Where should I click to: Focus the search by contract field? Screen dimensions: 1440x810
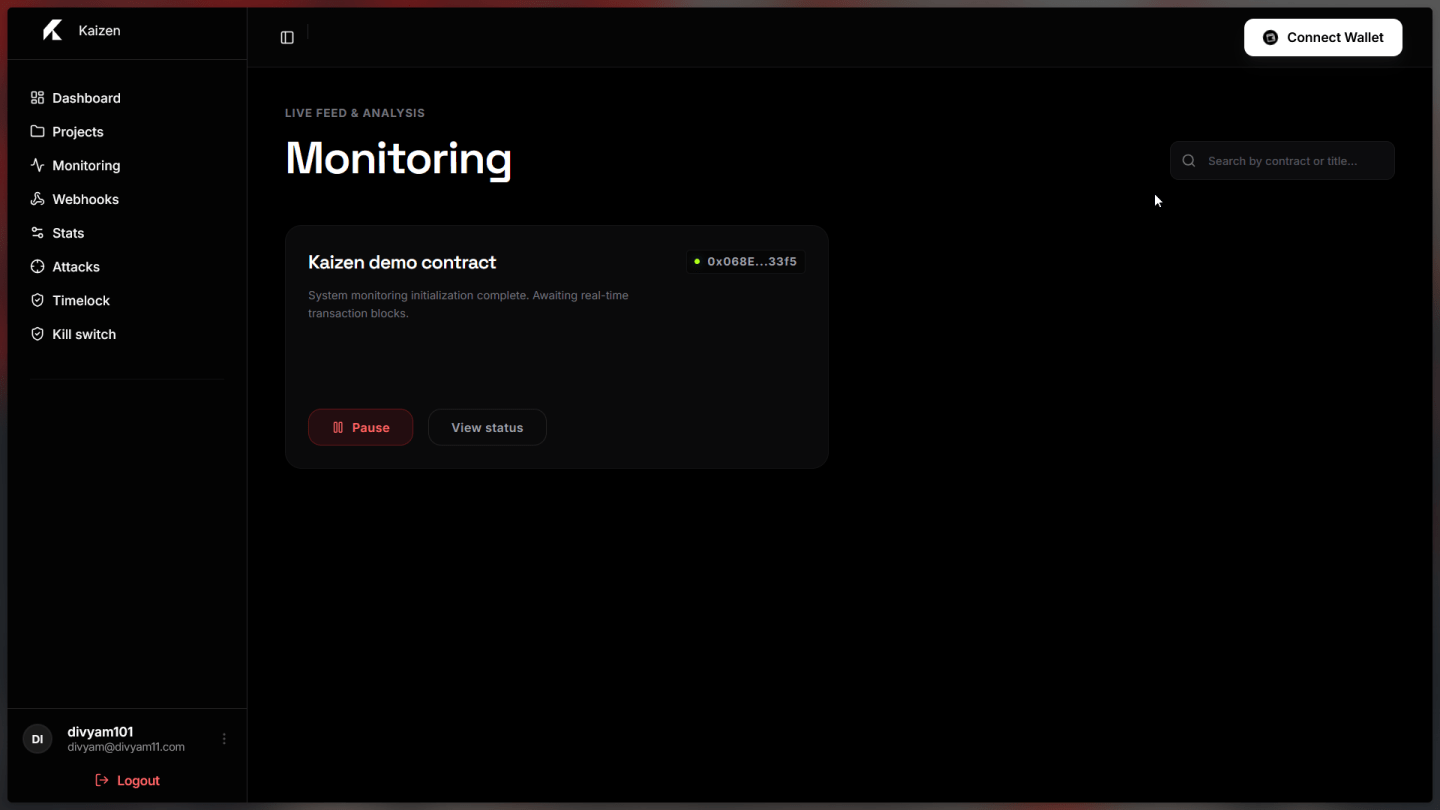[x=1282, y=161]
